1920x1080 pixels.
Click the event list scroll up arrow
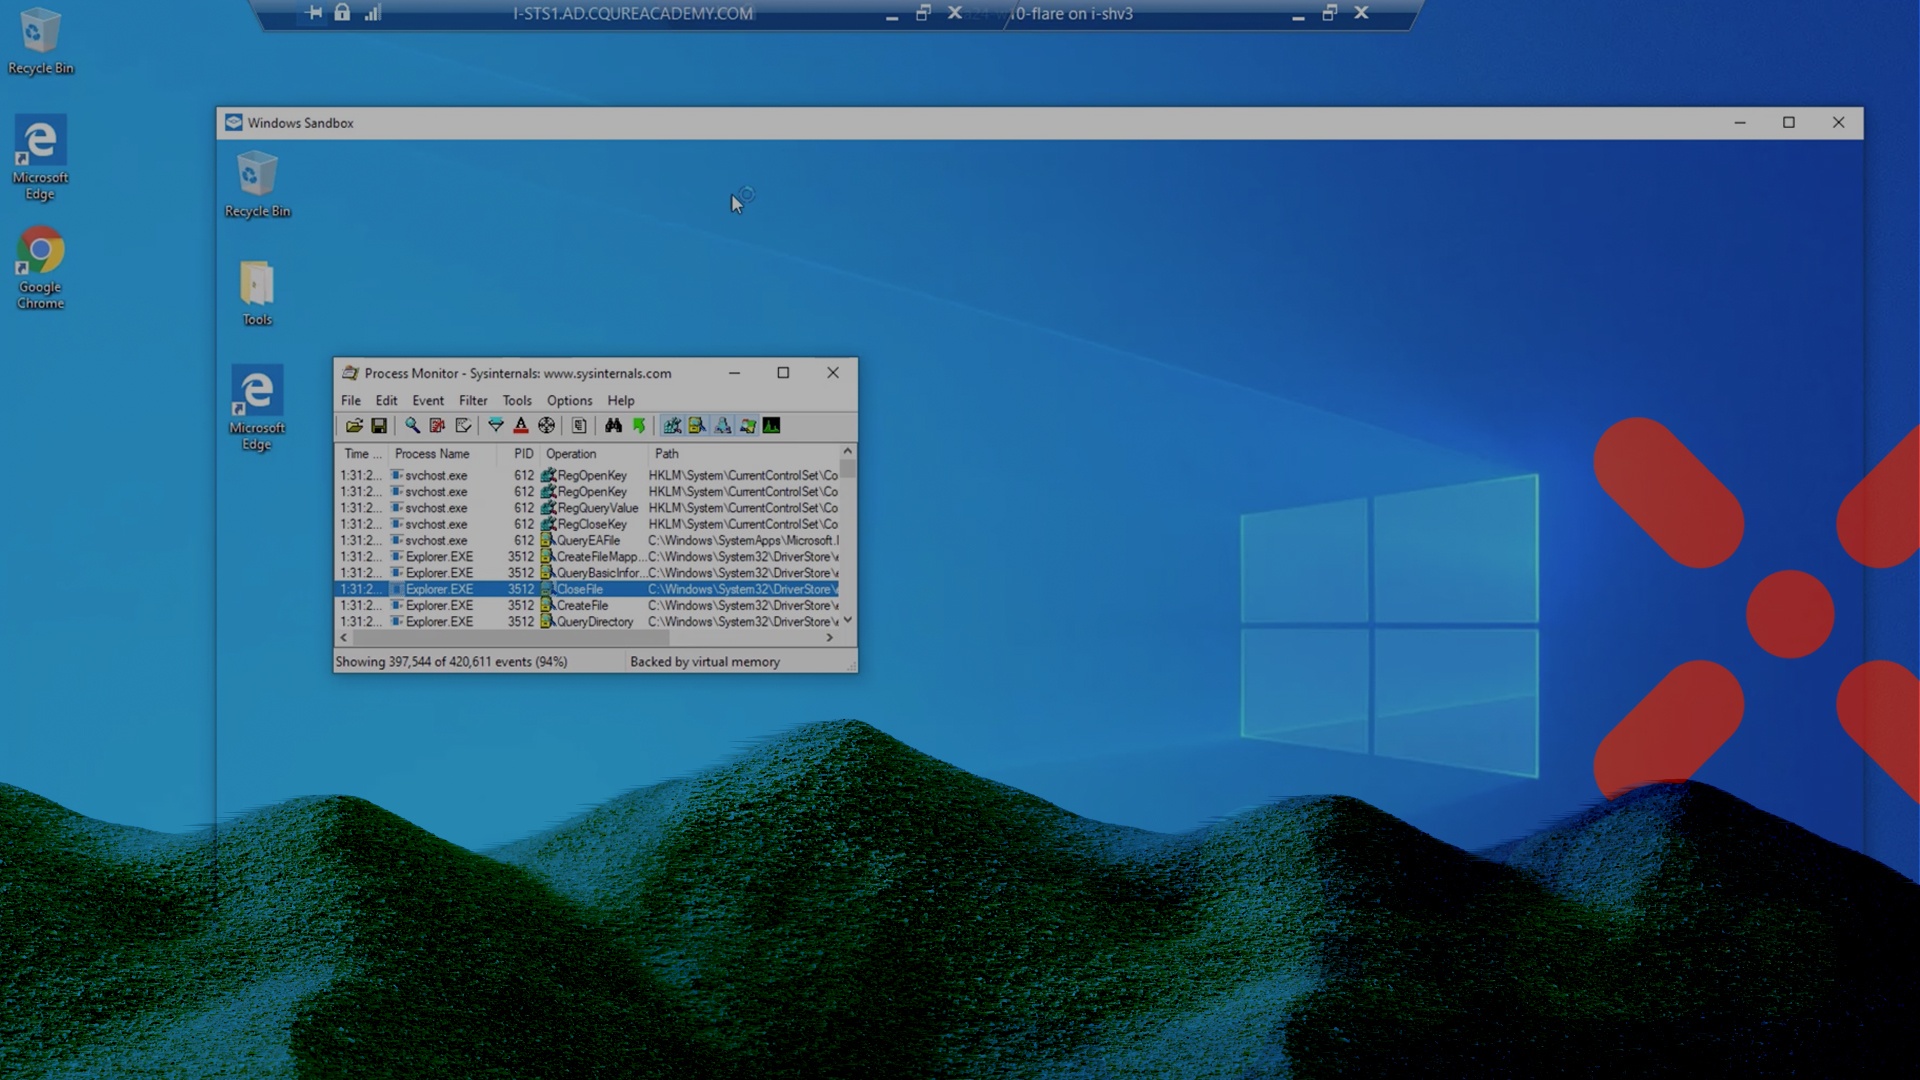(848, 451)
